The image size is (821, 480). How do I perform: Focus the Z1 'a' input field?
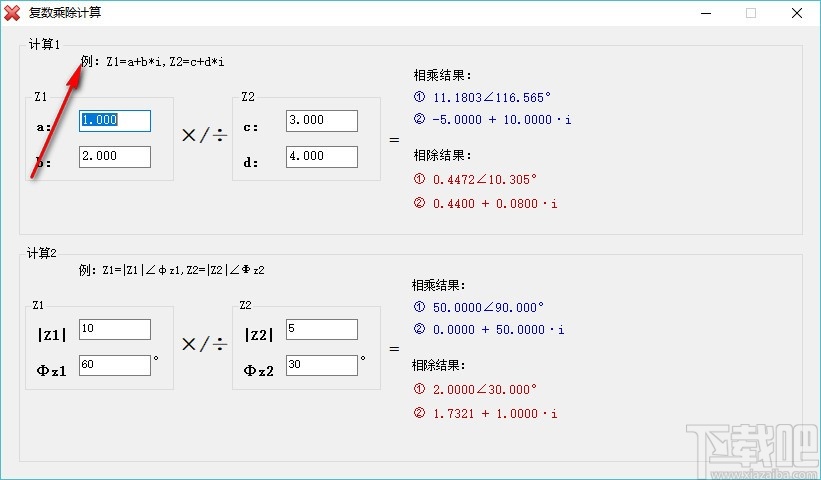115,120
